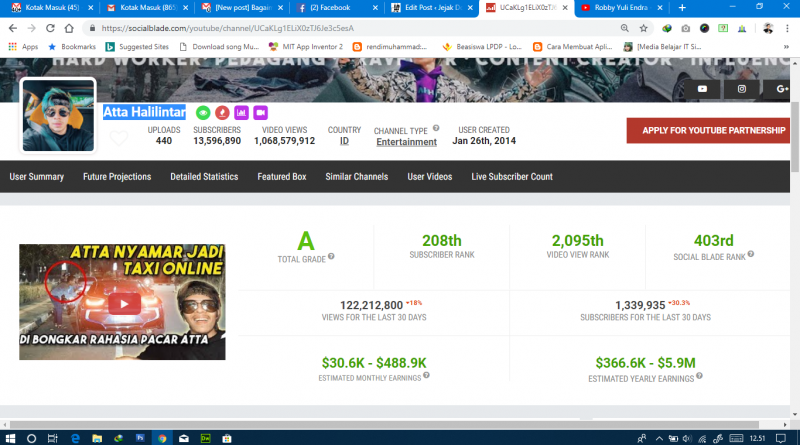Image resolution: width=800 pixels, height=445 pixels.
Task: Click Apply for YouTube Partnership button
Action: click(708, 131)
